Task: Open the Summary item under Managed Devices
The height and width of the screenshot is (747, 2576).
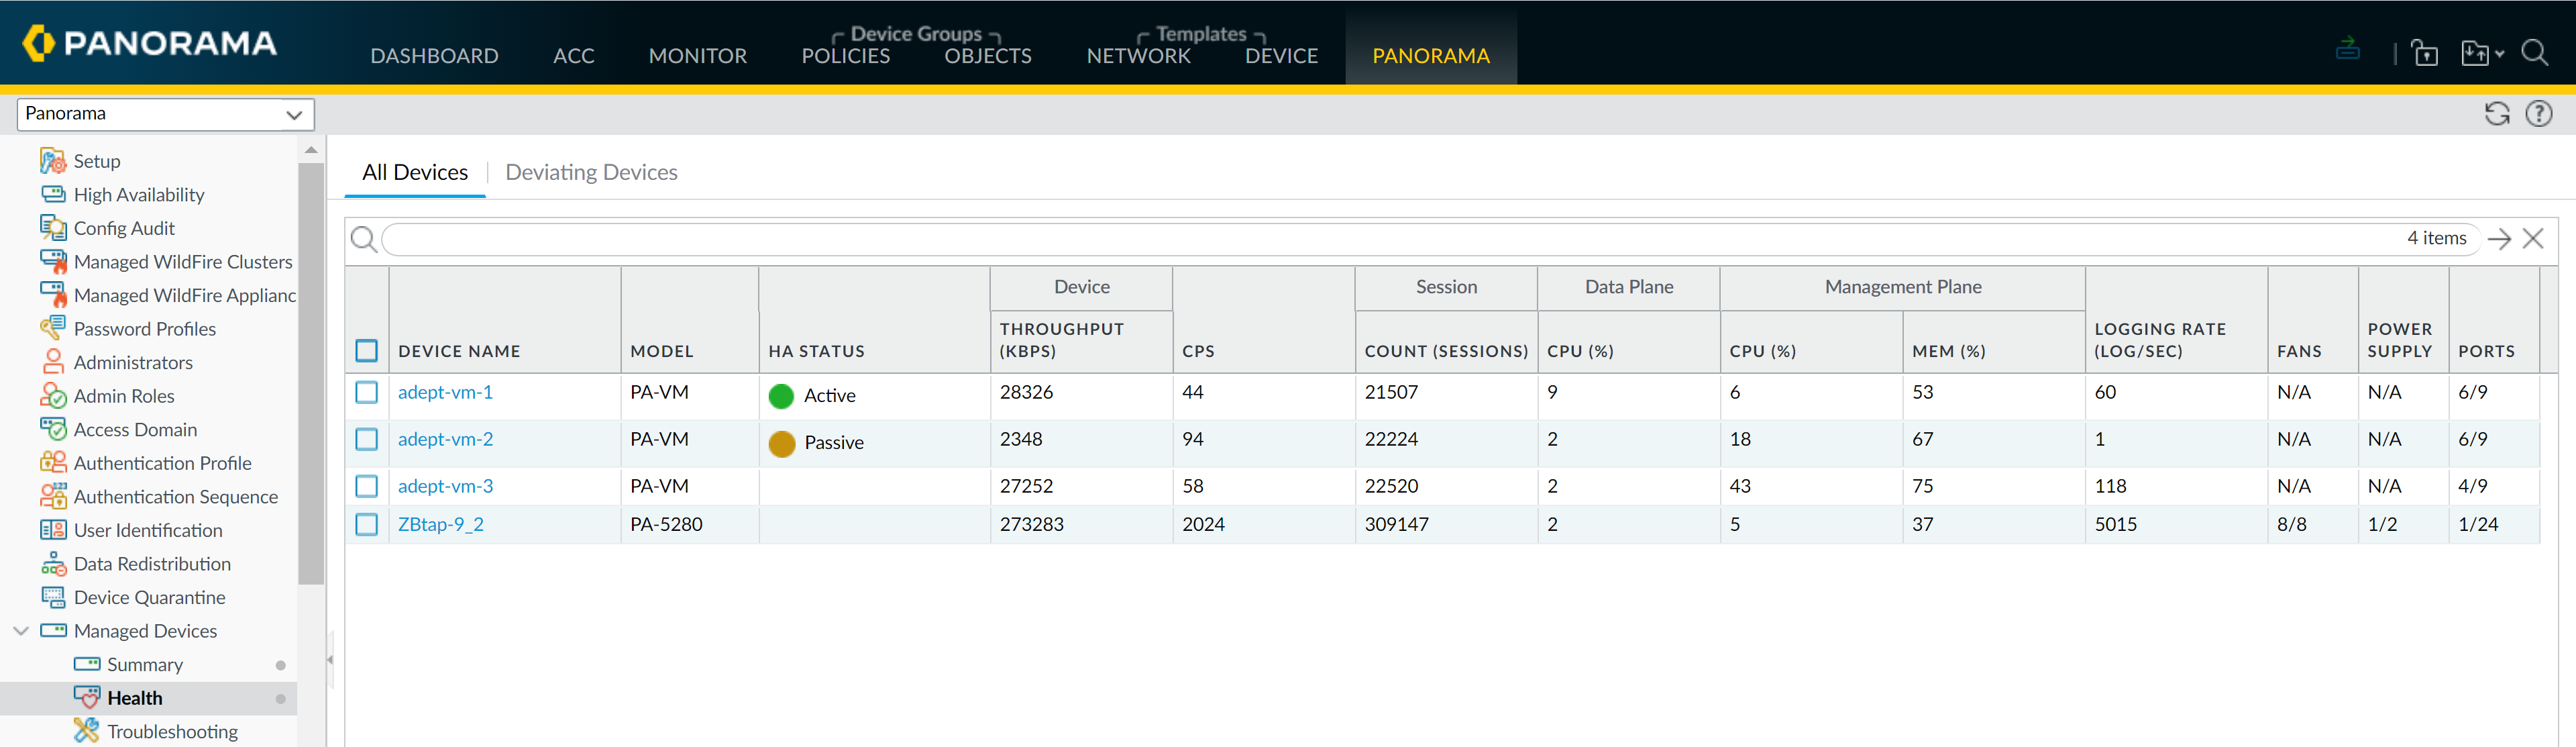Action: coord(145,665)
